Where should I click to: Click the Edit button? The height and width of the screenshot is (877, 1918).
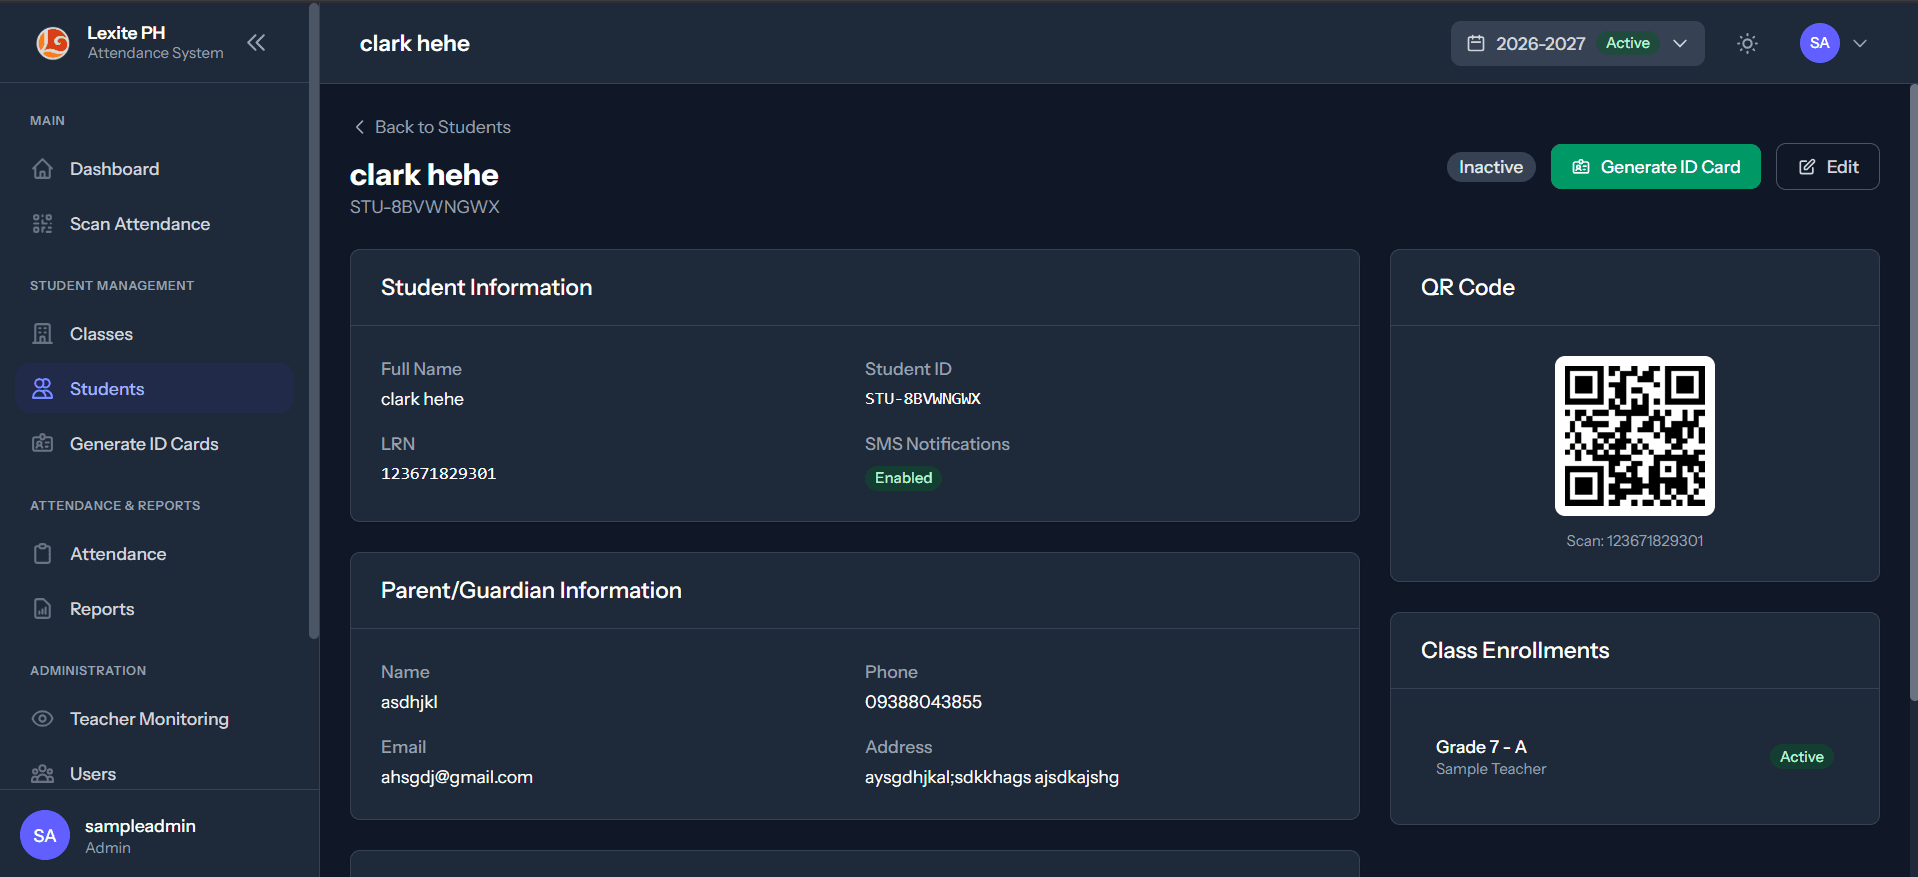click(1828, 167)
